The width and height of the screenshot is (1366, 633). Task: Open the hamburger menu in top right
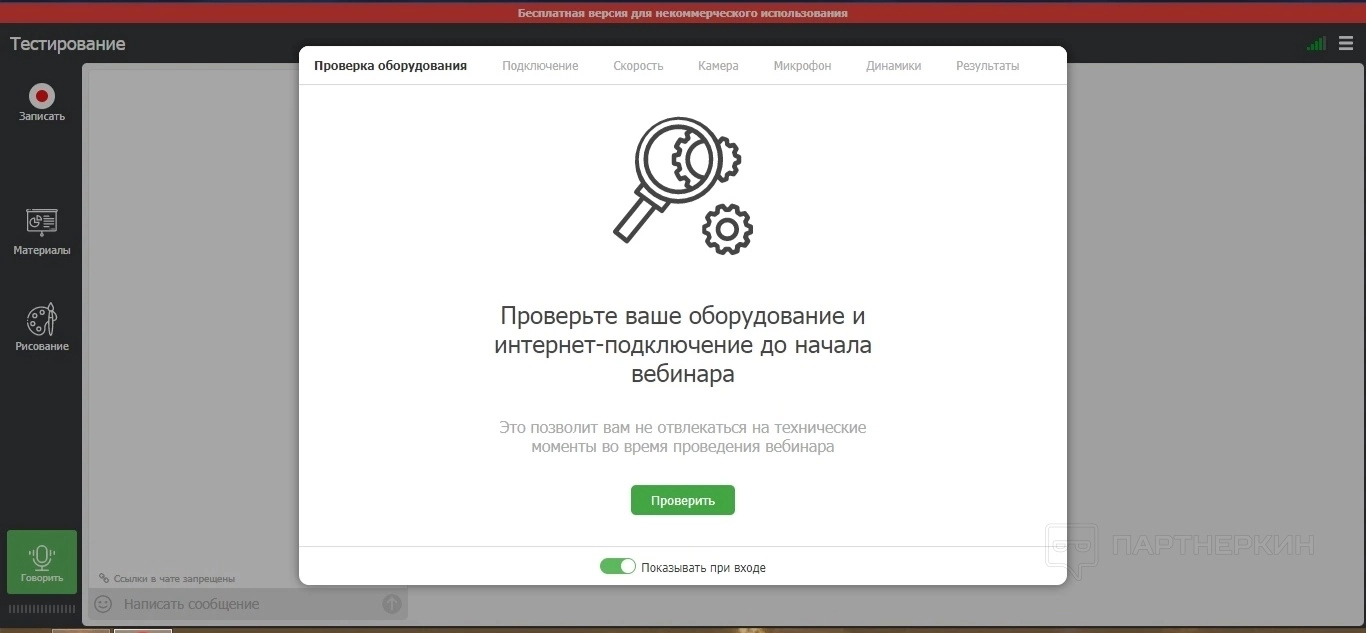1345,44
